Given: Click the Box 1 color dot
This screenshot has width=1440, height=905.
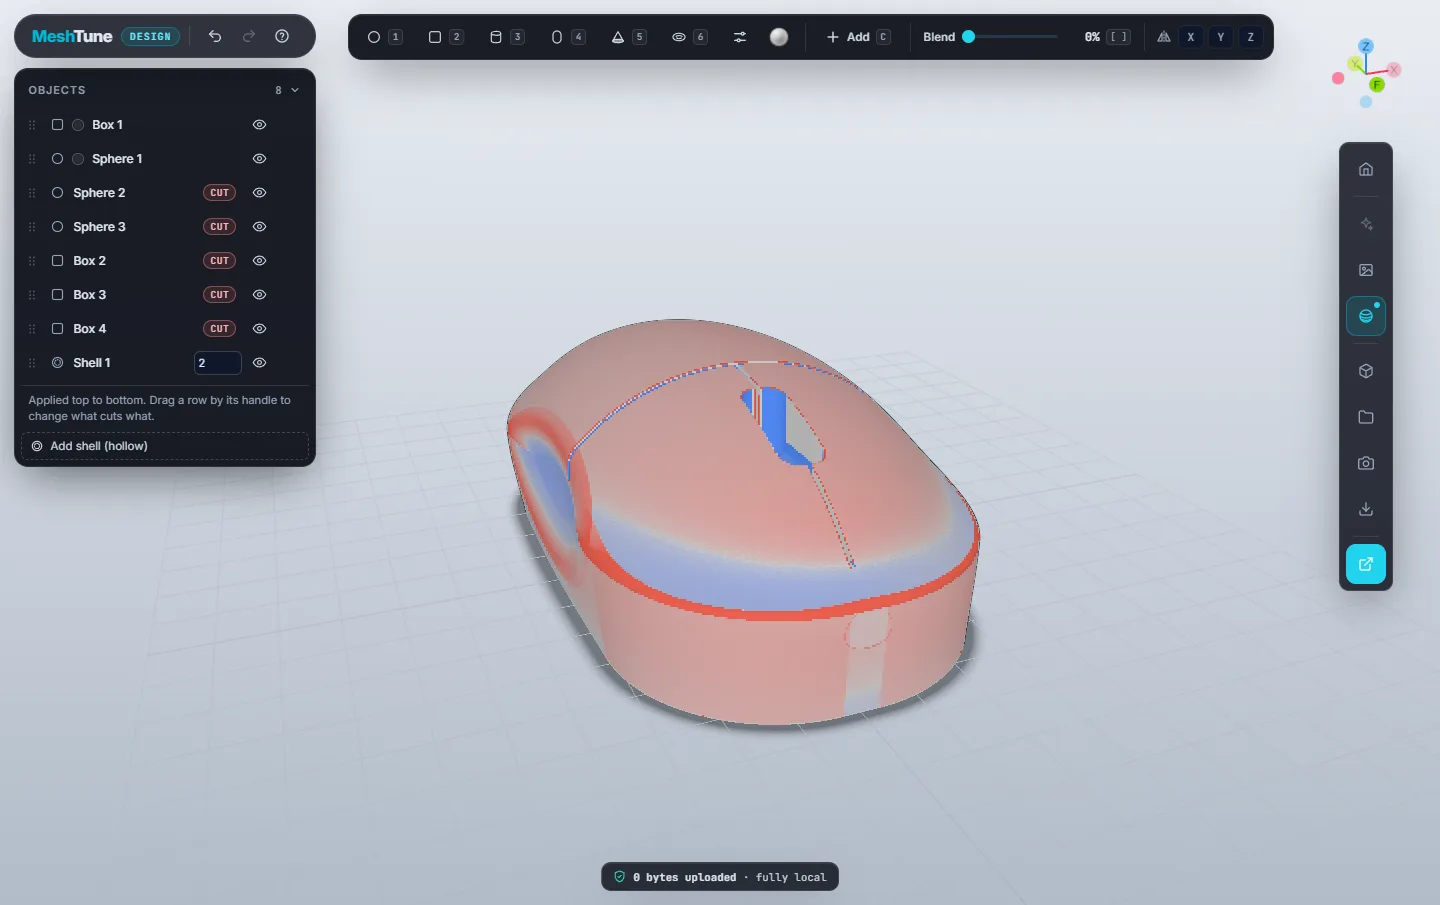Looking at the screenshot, I should coord(78,125).
